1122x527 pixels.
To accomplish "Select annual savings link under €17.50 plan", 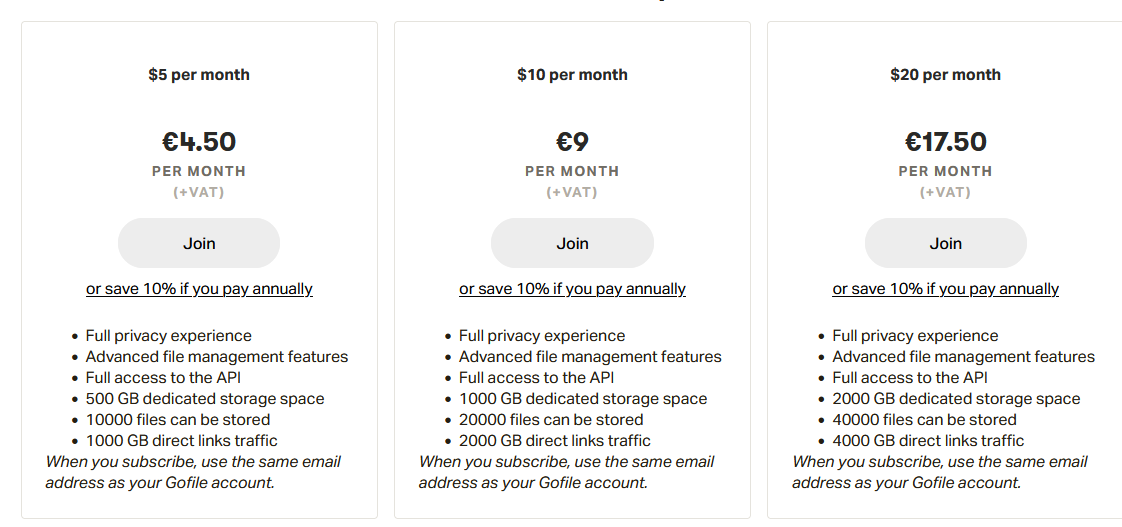I will (x=945, y=289).
